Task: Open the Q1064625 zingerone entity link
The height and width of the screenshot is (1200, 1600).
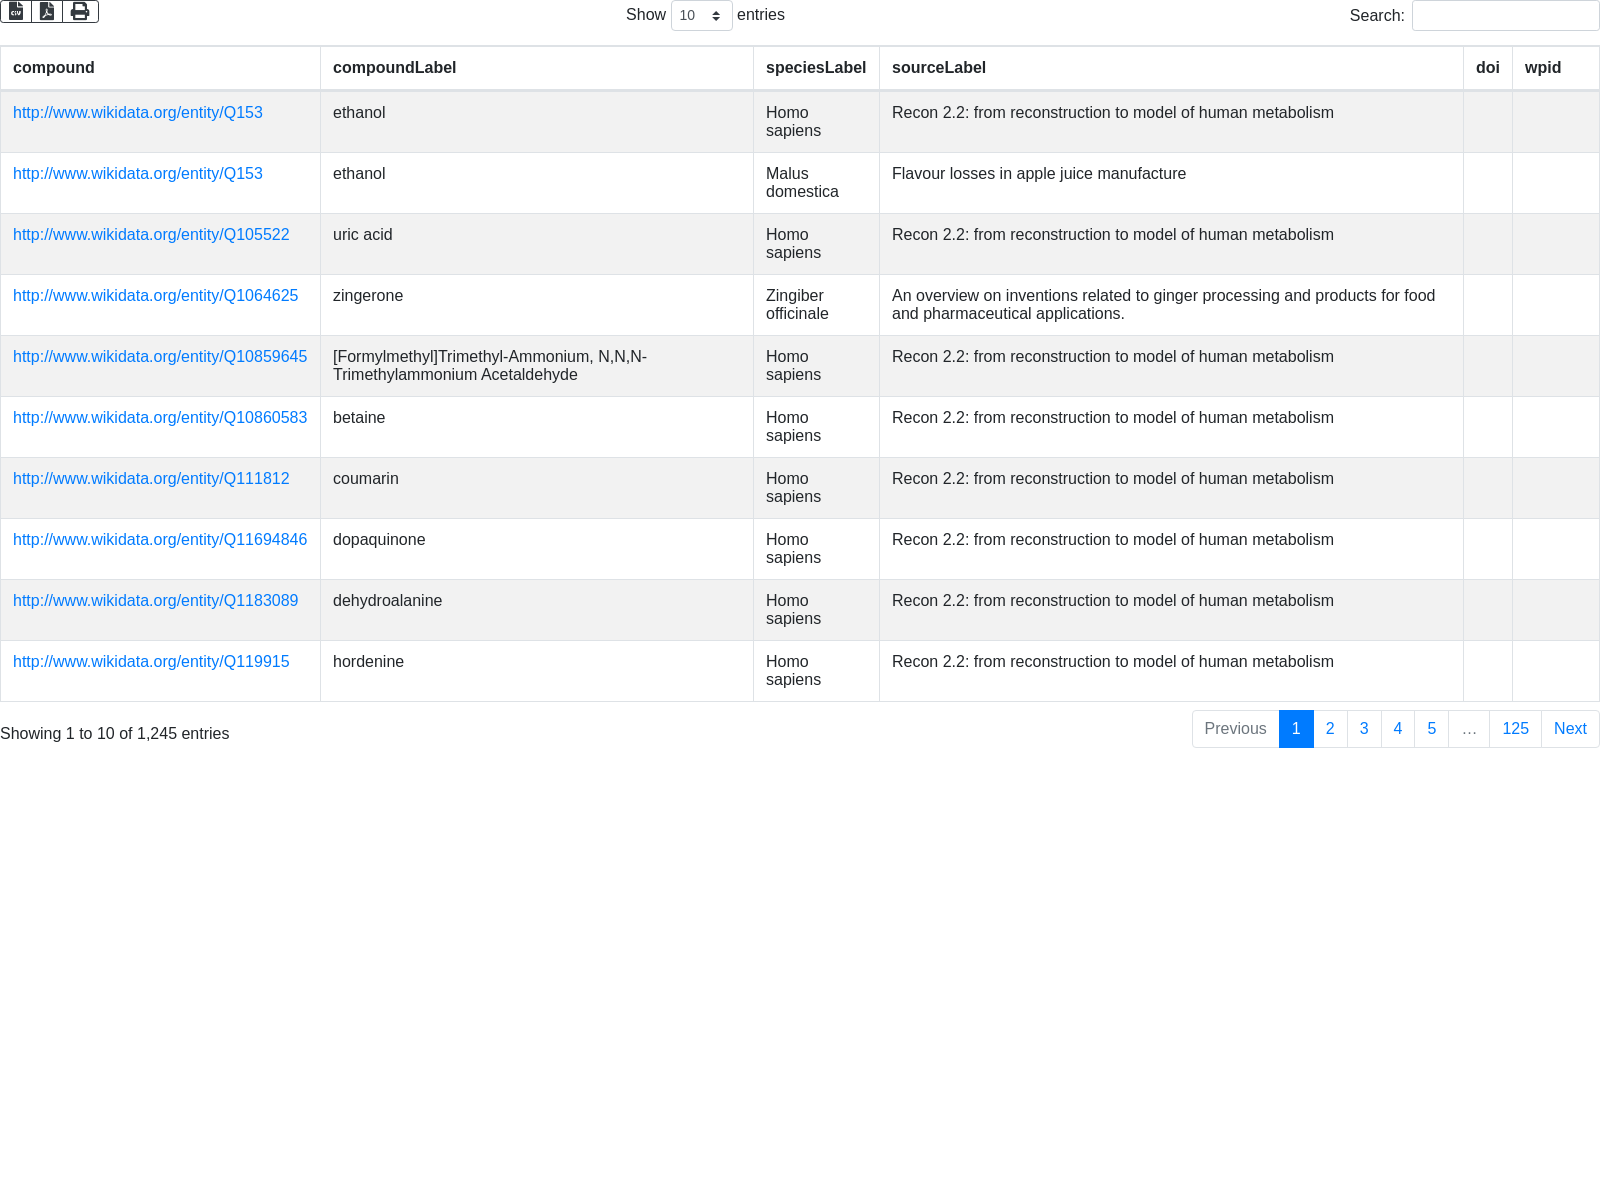Action: click(x=155, y=296)
